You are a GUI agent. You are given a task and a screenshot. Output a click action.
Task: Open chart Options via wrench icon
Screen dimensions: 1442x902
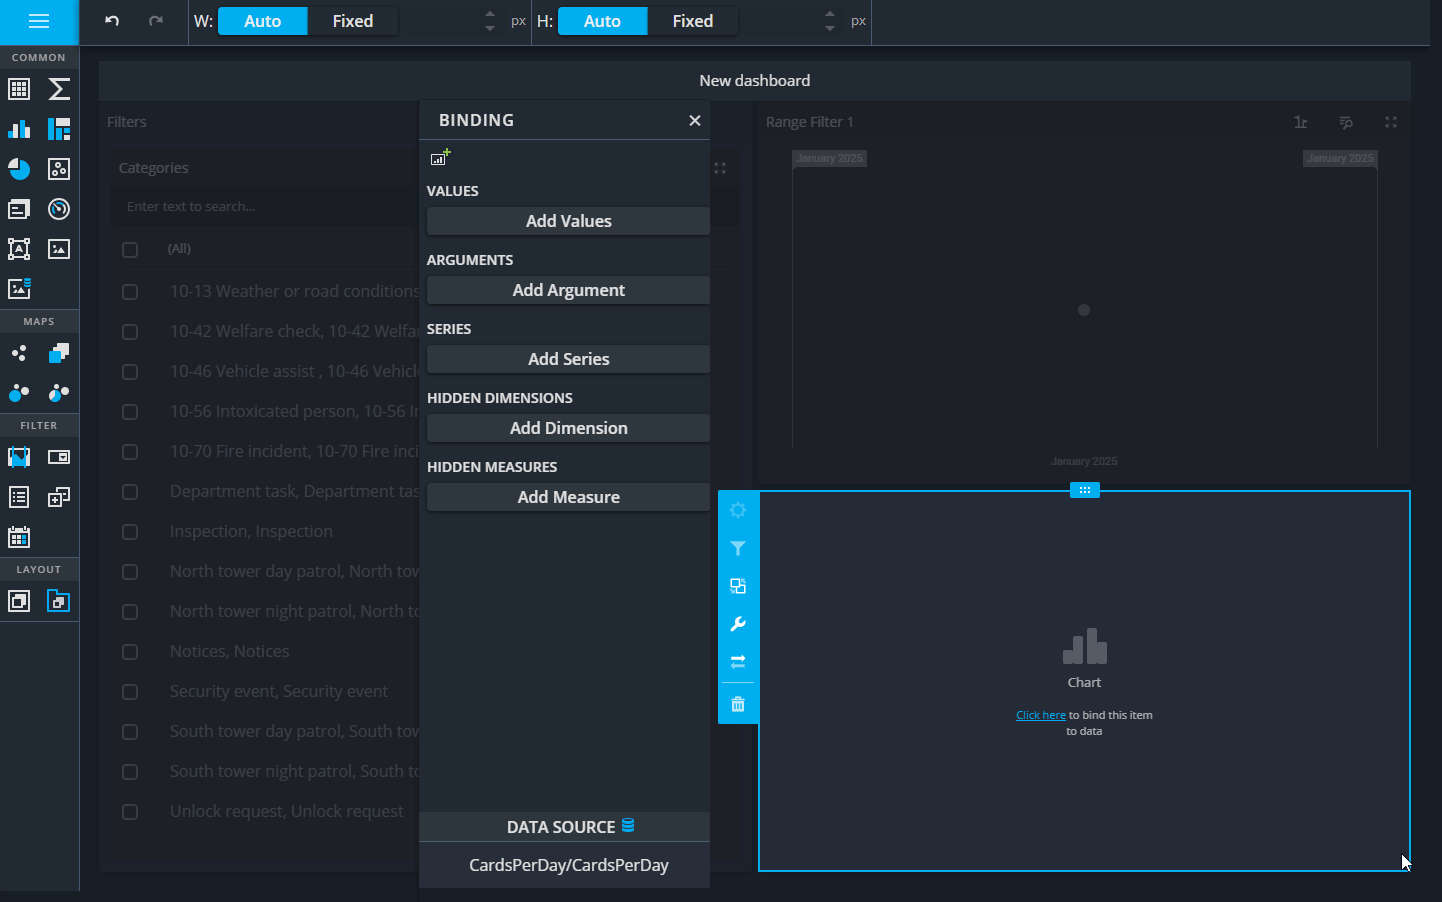[x=738, y=624]
